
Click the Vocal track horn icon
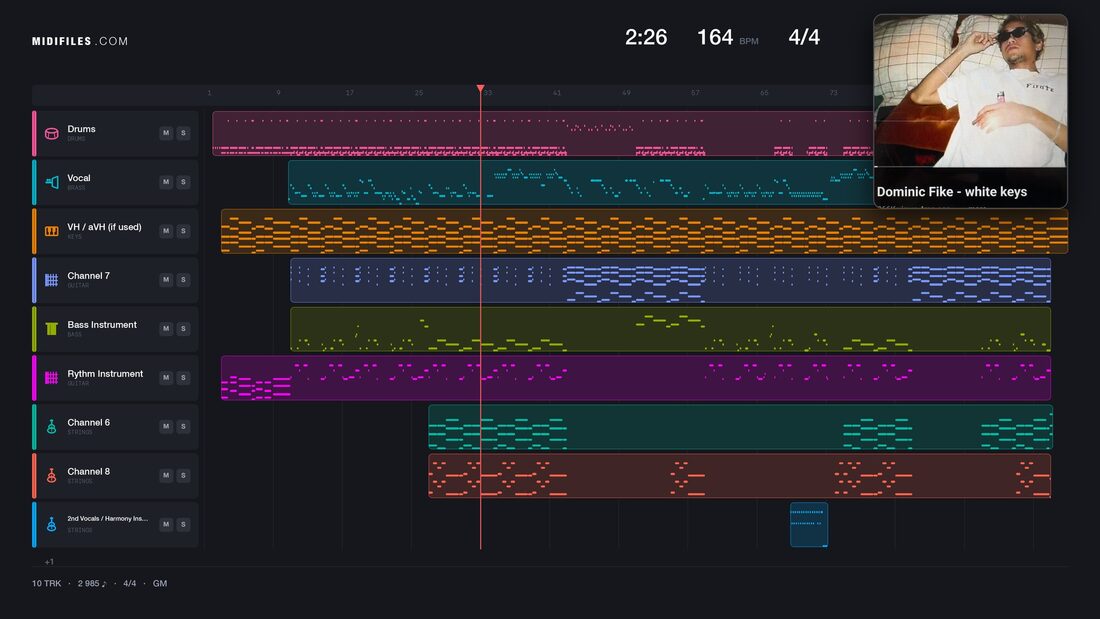51,182
